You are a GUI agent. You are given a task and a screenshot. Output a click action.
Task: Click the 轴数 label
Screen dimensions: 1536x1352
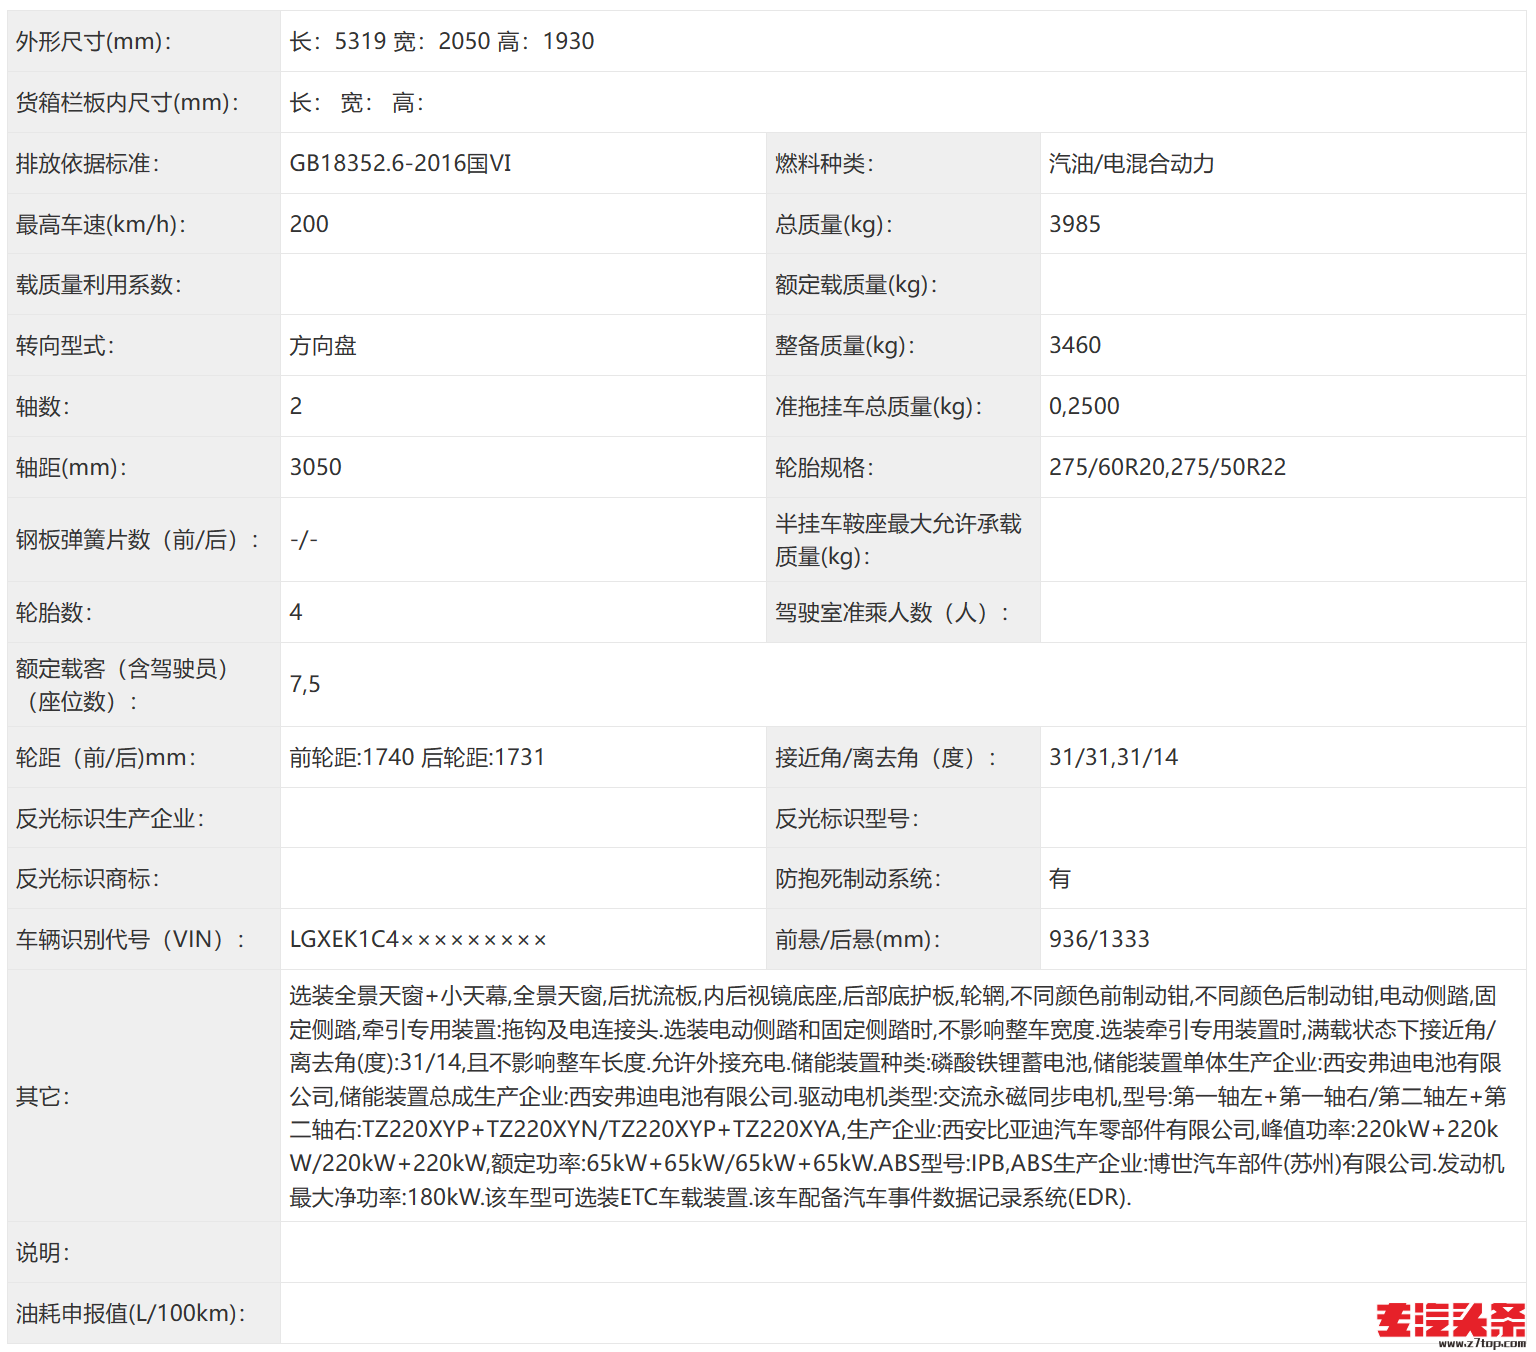[x=43, y=406]
